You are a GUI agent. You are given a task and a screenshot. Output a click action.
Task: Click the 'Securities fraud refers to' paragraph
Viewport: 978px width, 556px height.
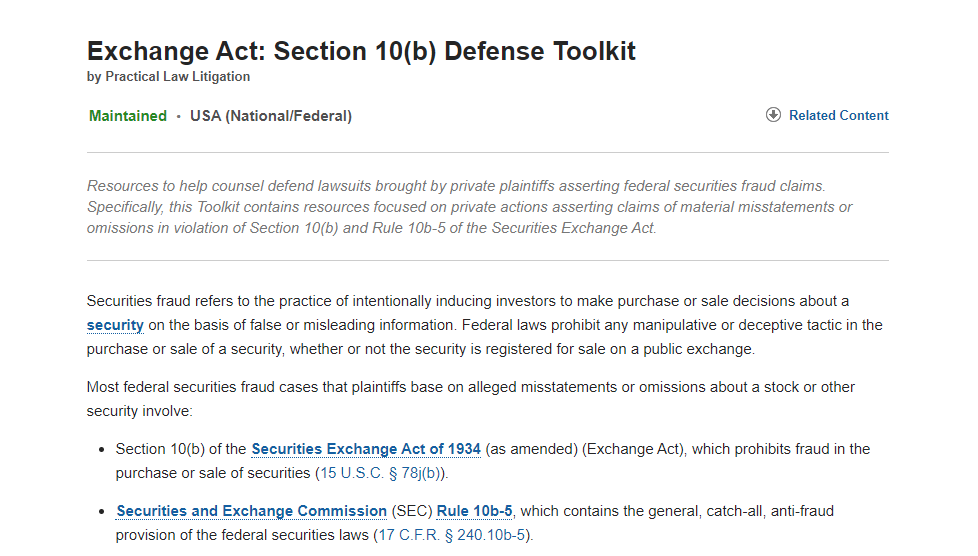click(485, 325)
